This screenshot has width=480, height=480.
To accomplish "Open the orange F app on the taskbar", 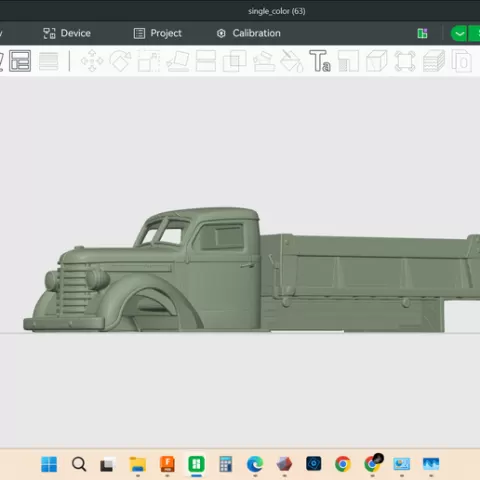I will point(167,464).
